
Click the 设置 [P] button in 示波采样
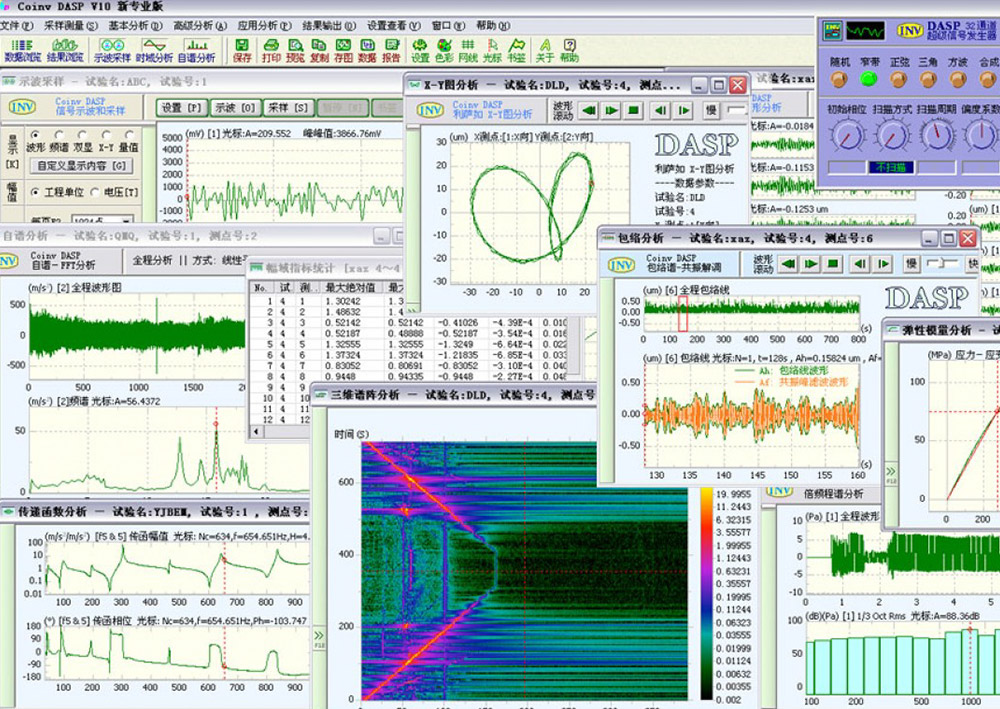coord(182,108)
